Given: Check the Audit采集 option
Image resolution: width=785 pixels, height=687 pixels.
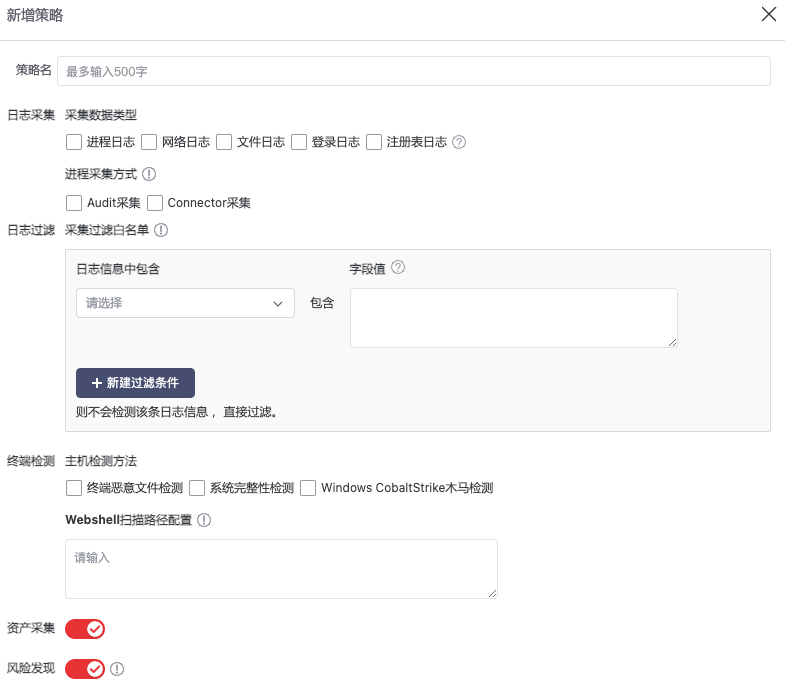Looking at the screenshot, I should pyautogui.click(x=74, y=203).
